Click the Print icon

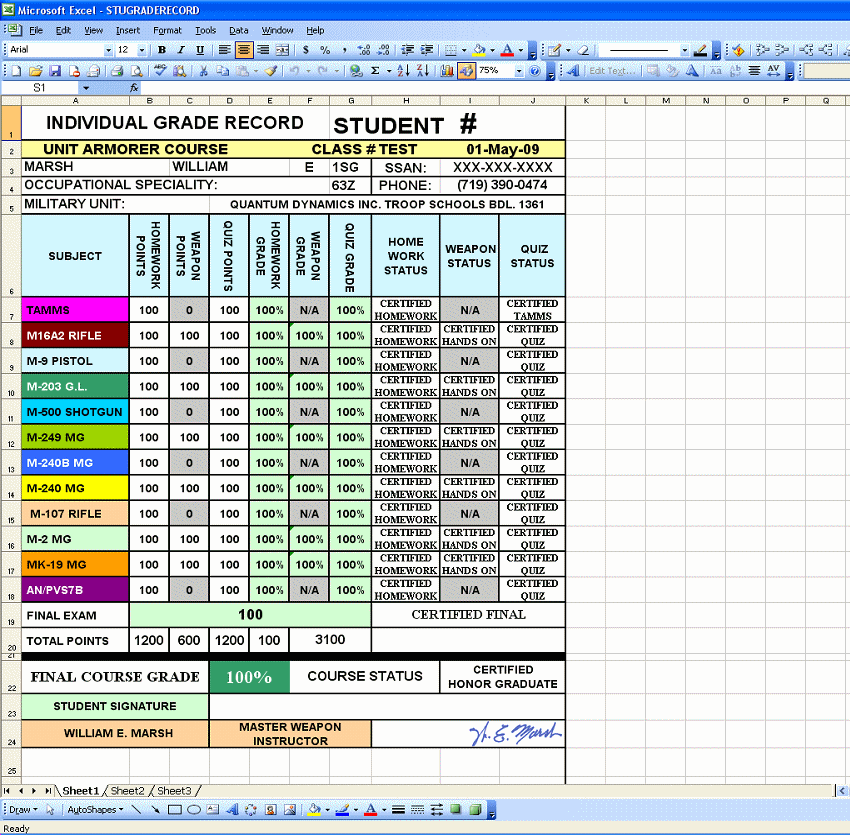[117, 70]
